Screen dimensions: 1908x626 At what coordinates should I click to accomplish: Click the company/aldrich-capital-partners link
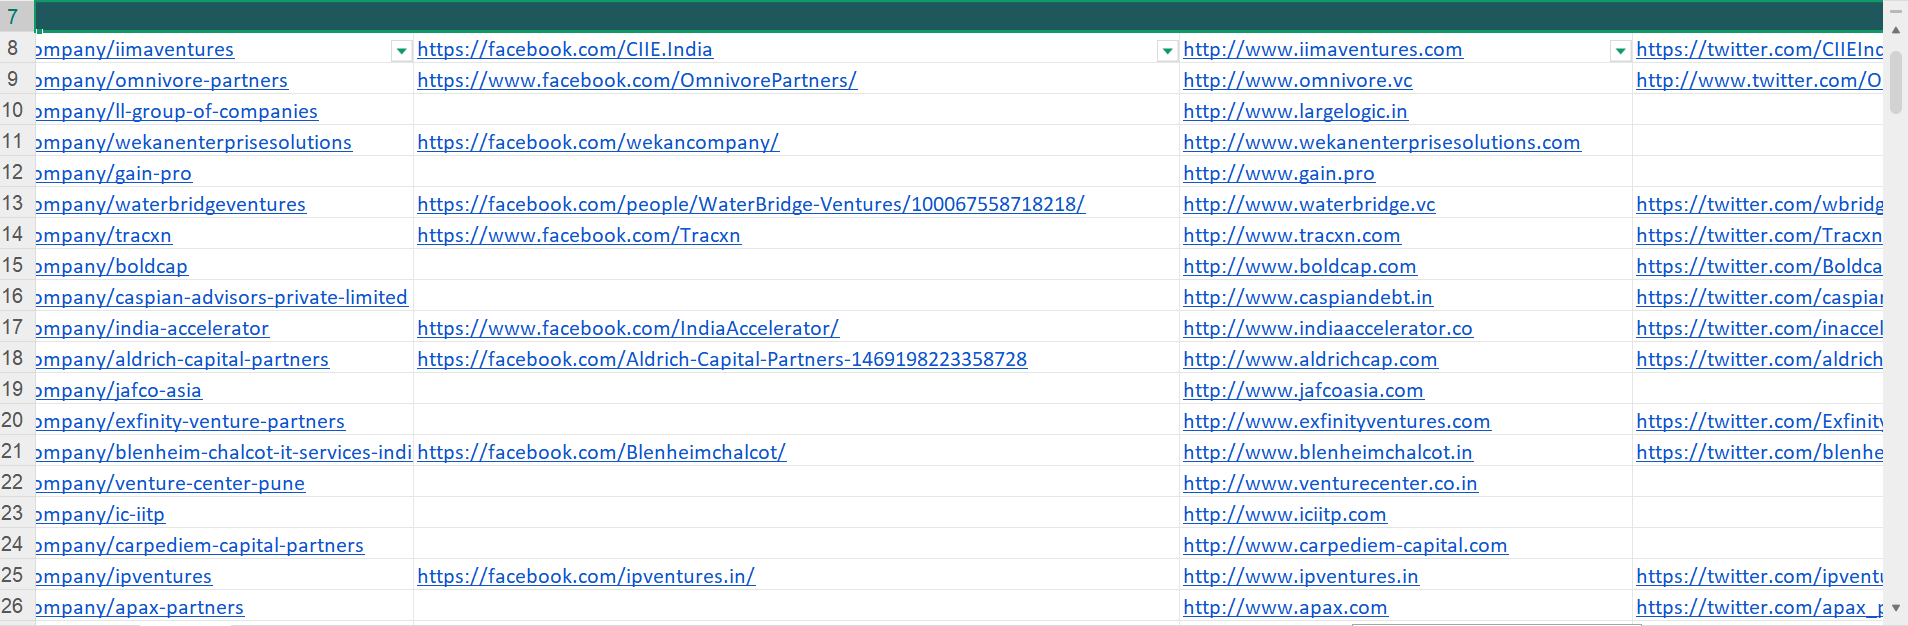pos(182,360)
